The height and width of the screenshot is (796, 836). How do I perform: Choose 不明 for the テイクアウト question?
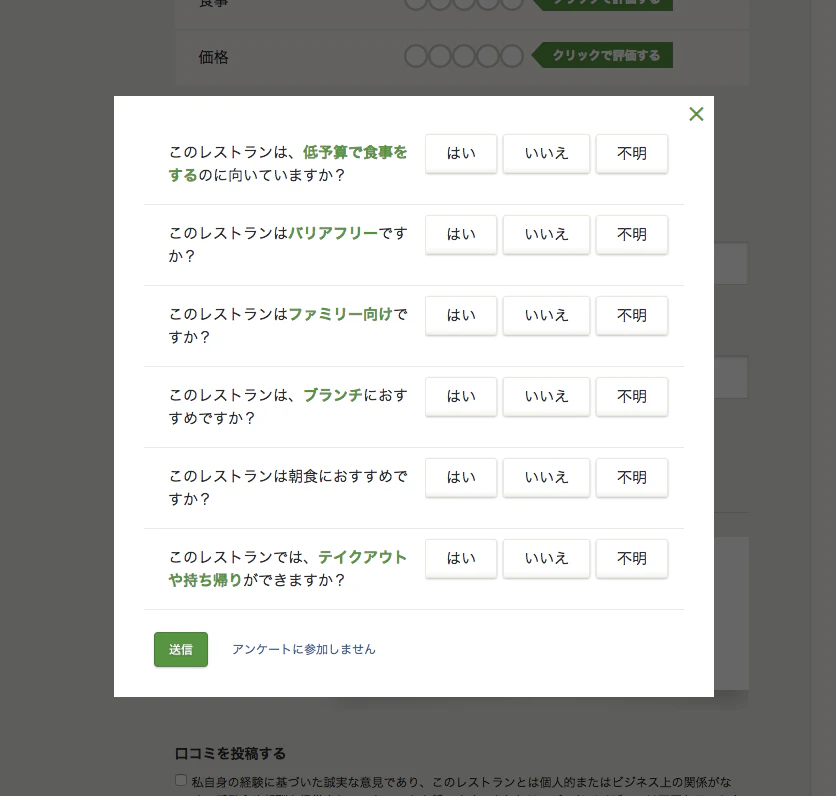coord(631,559)
